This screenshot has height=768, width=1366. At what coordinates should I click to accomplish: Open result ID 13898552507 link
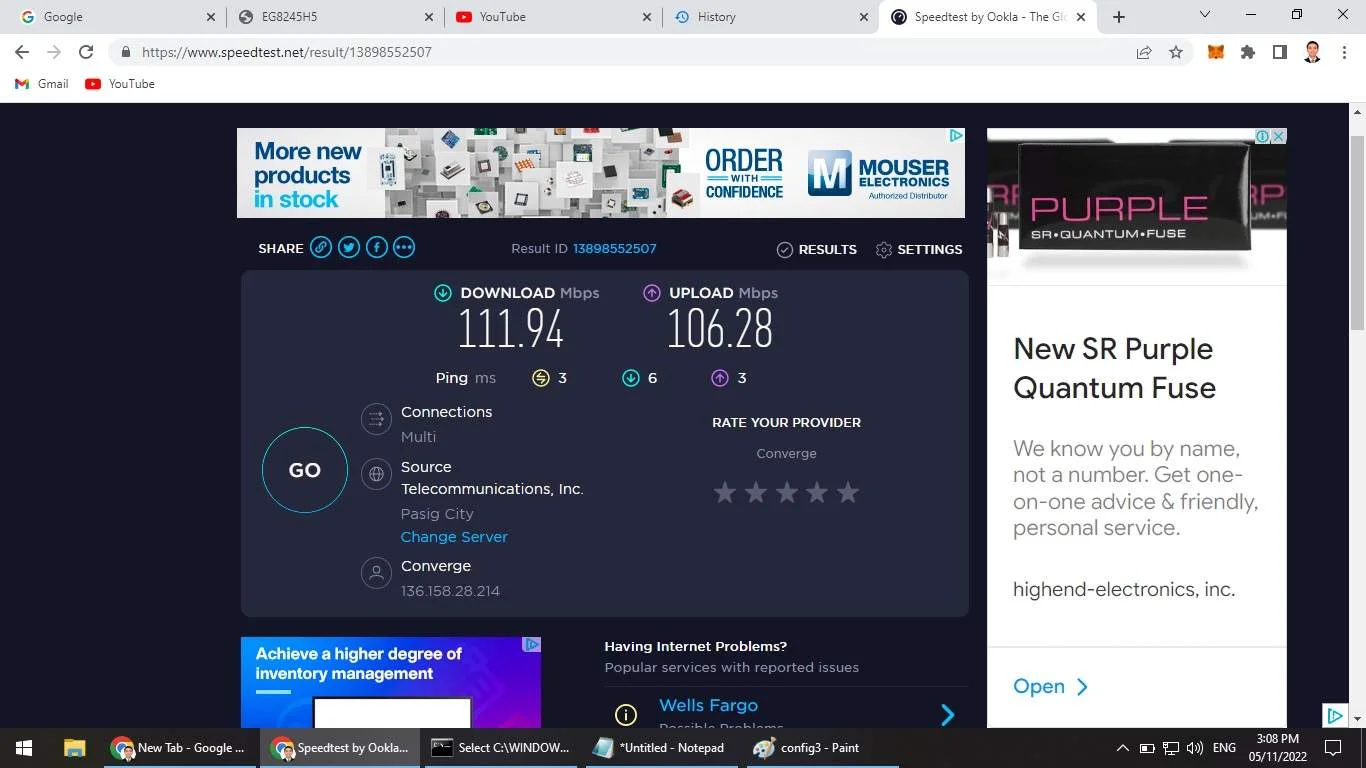click(x=614, y=248)
